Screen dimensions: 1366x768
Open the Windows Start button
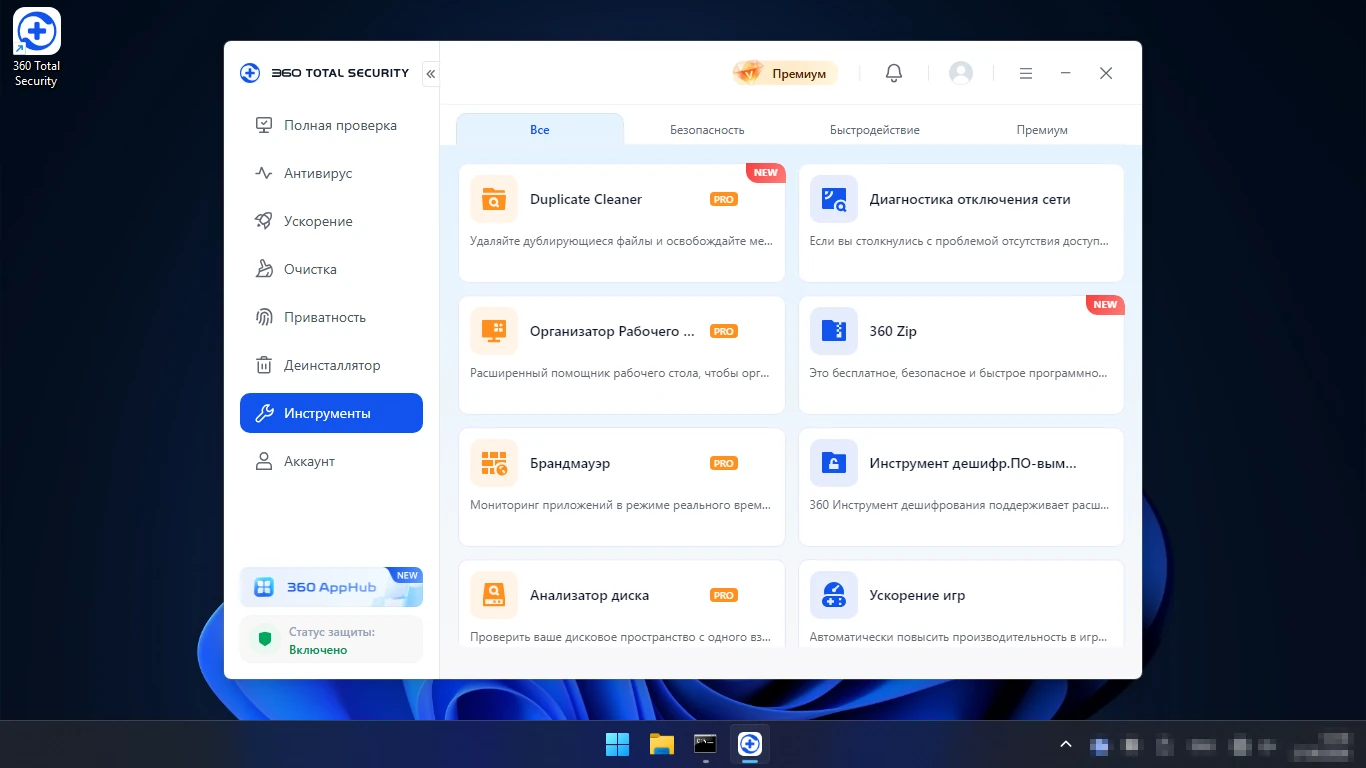pyautogui.click(x=617, y=744)
